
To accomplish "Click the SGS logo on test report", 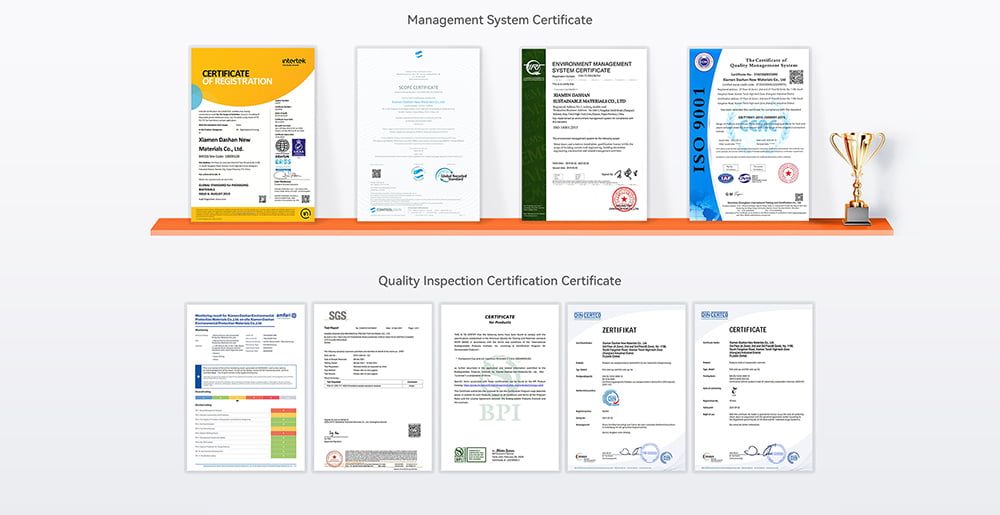I will 333,315.
